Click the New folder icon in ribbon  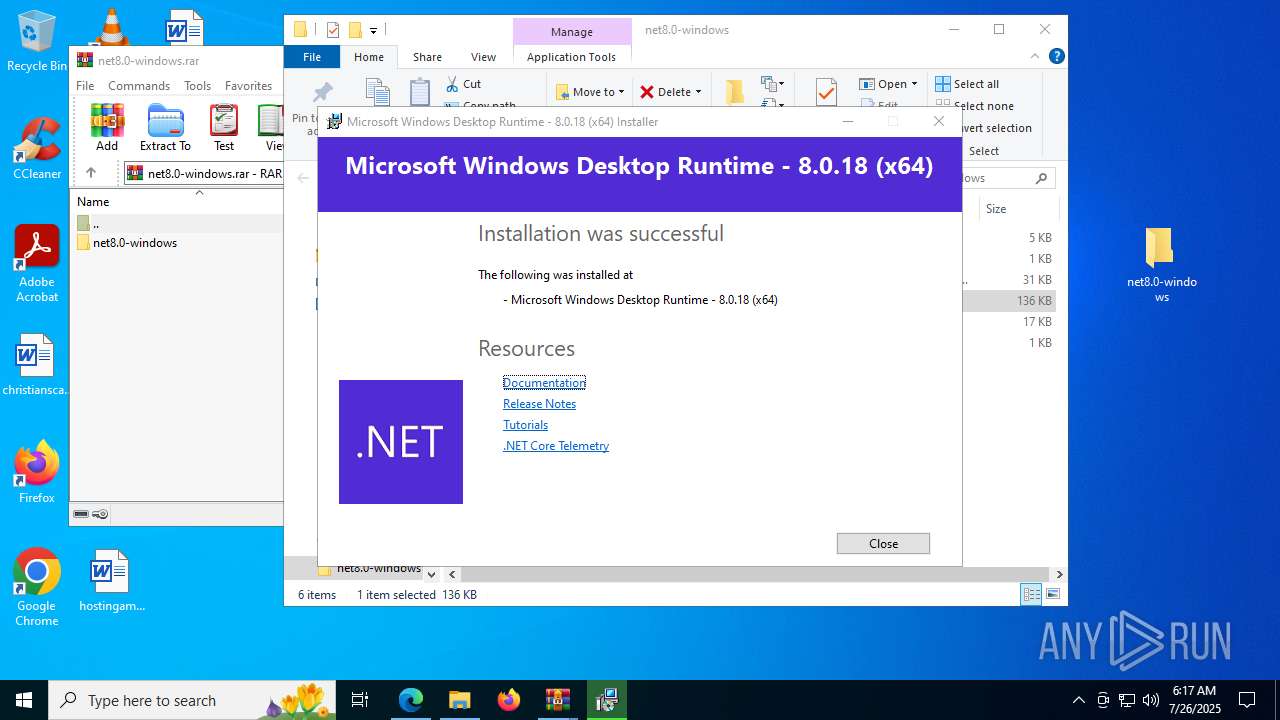pyautogui.click(x=734, y=92)
